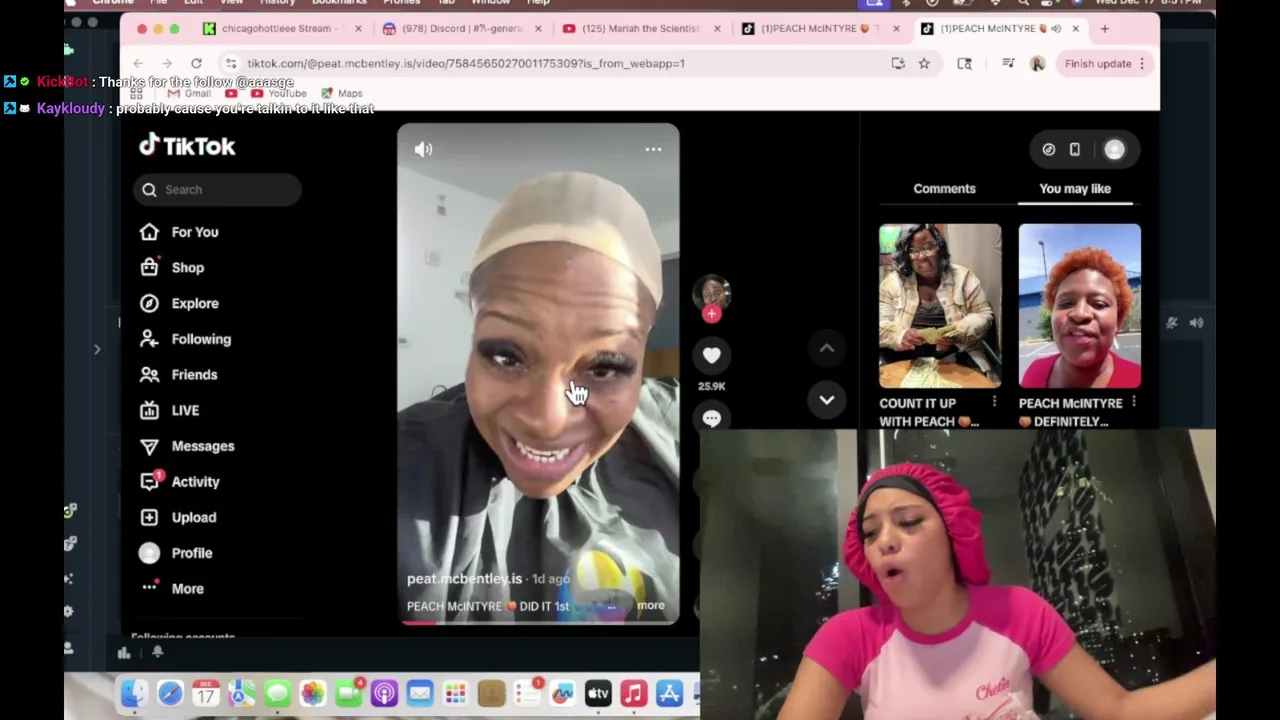Open the Upload page

(178, 517)
